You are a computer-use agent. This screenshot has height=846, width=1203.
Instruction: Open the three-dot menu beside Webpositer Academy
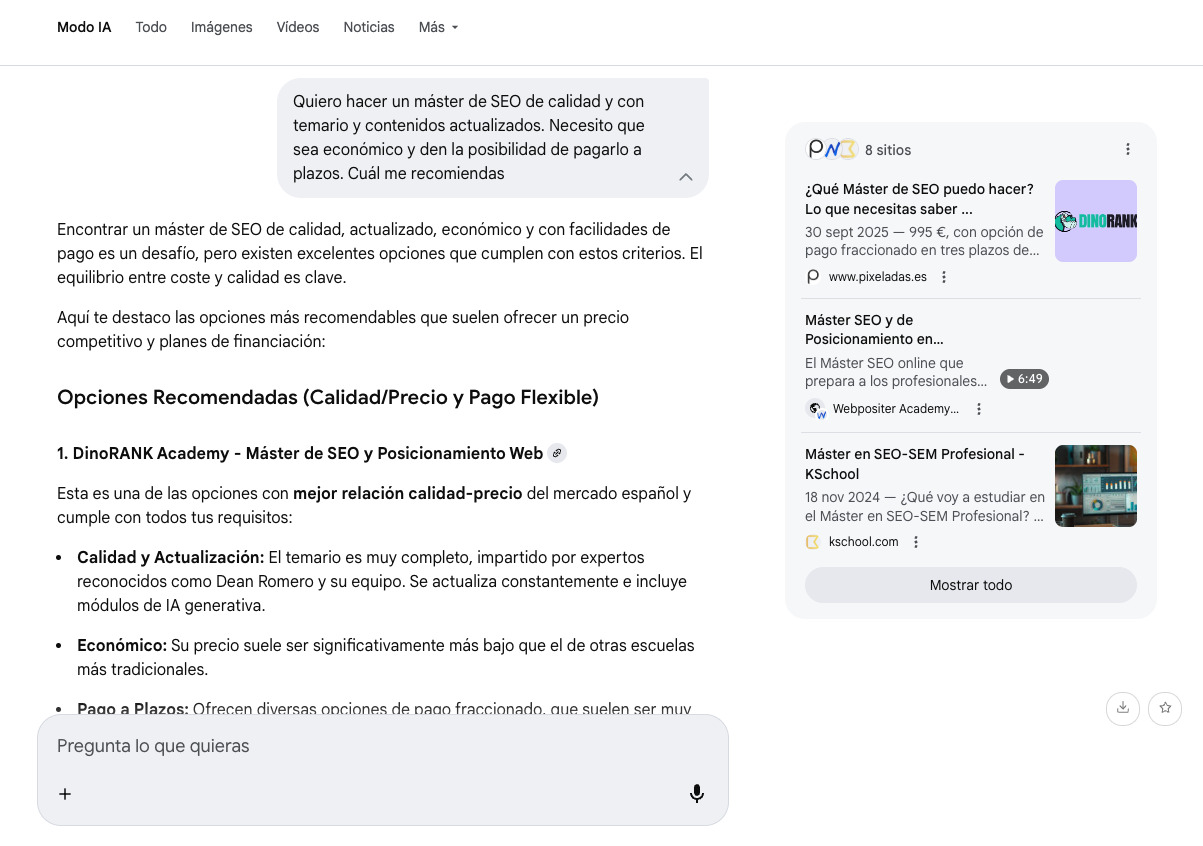(979, 409)
